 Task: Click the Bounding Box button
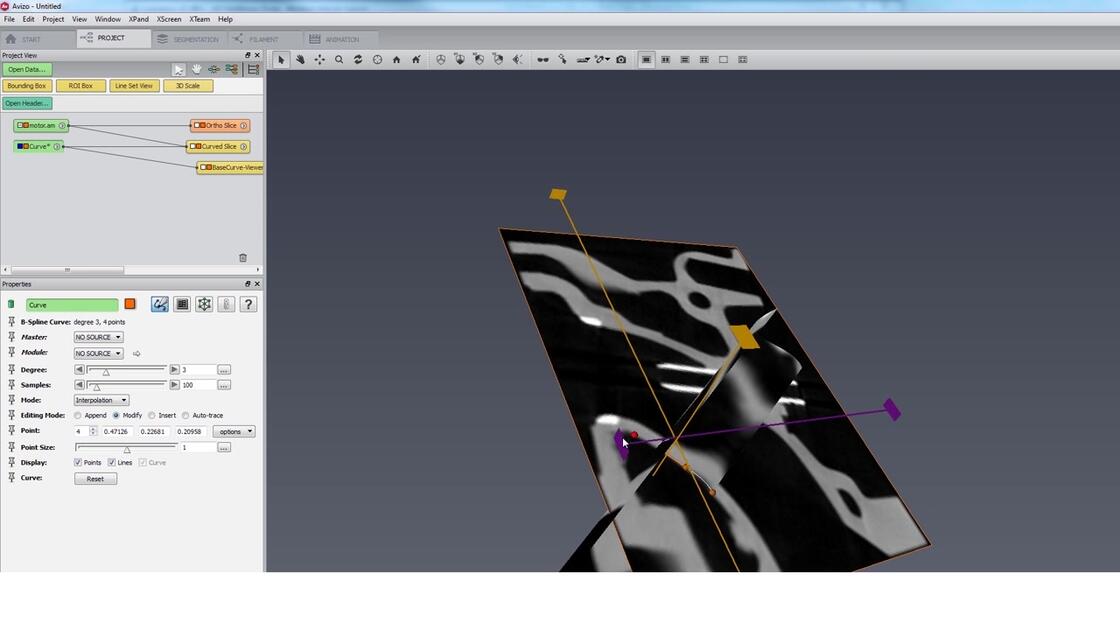point(27,86)
